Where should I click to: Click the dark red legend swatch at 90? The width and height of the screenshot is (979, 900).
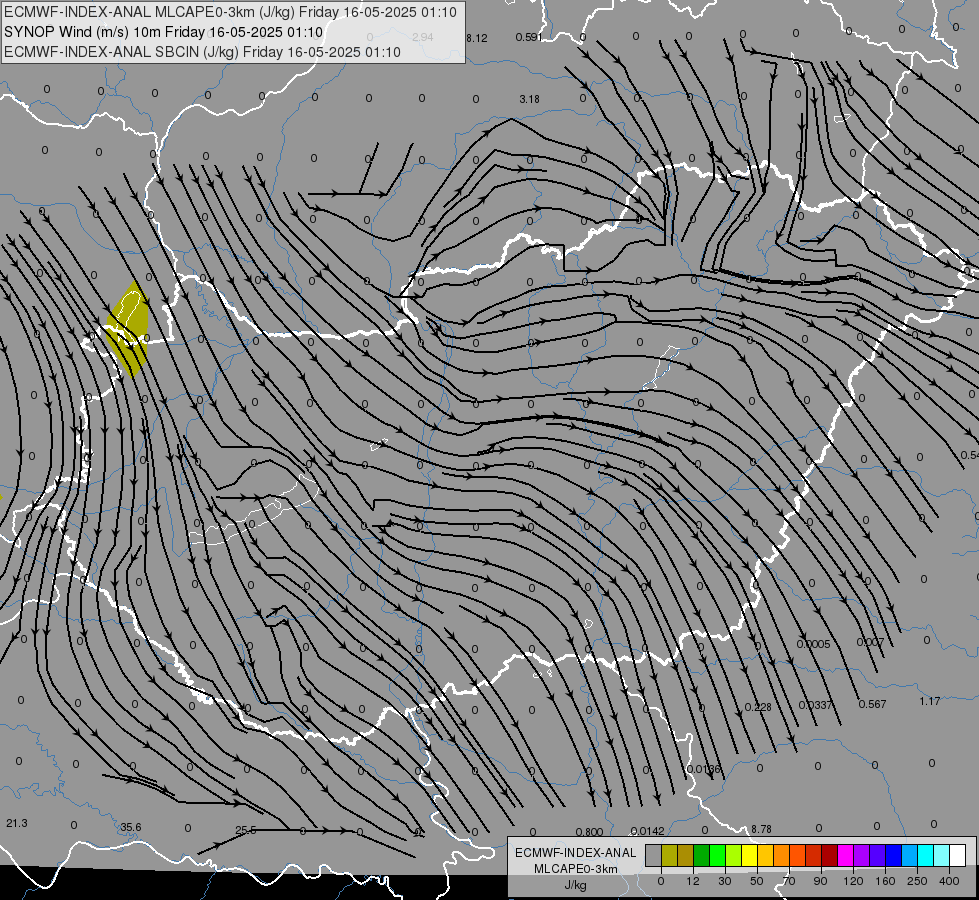(x=829, y=855)
